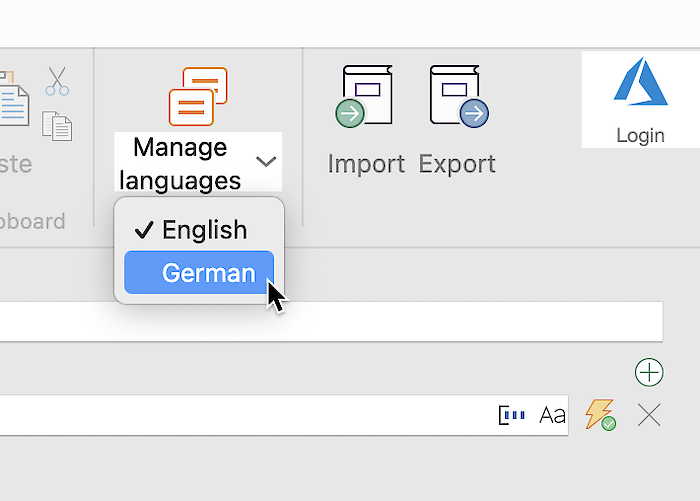Click the Import book icon
This screenshot has width=700, height=501.
tap(365, 96)
